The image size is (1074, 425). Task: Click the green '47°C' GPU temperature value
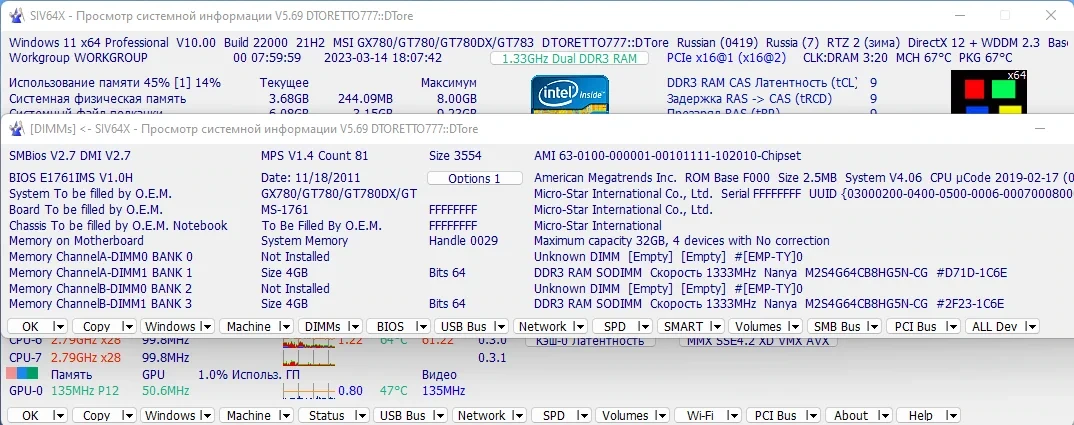click(394, 391)
